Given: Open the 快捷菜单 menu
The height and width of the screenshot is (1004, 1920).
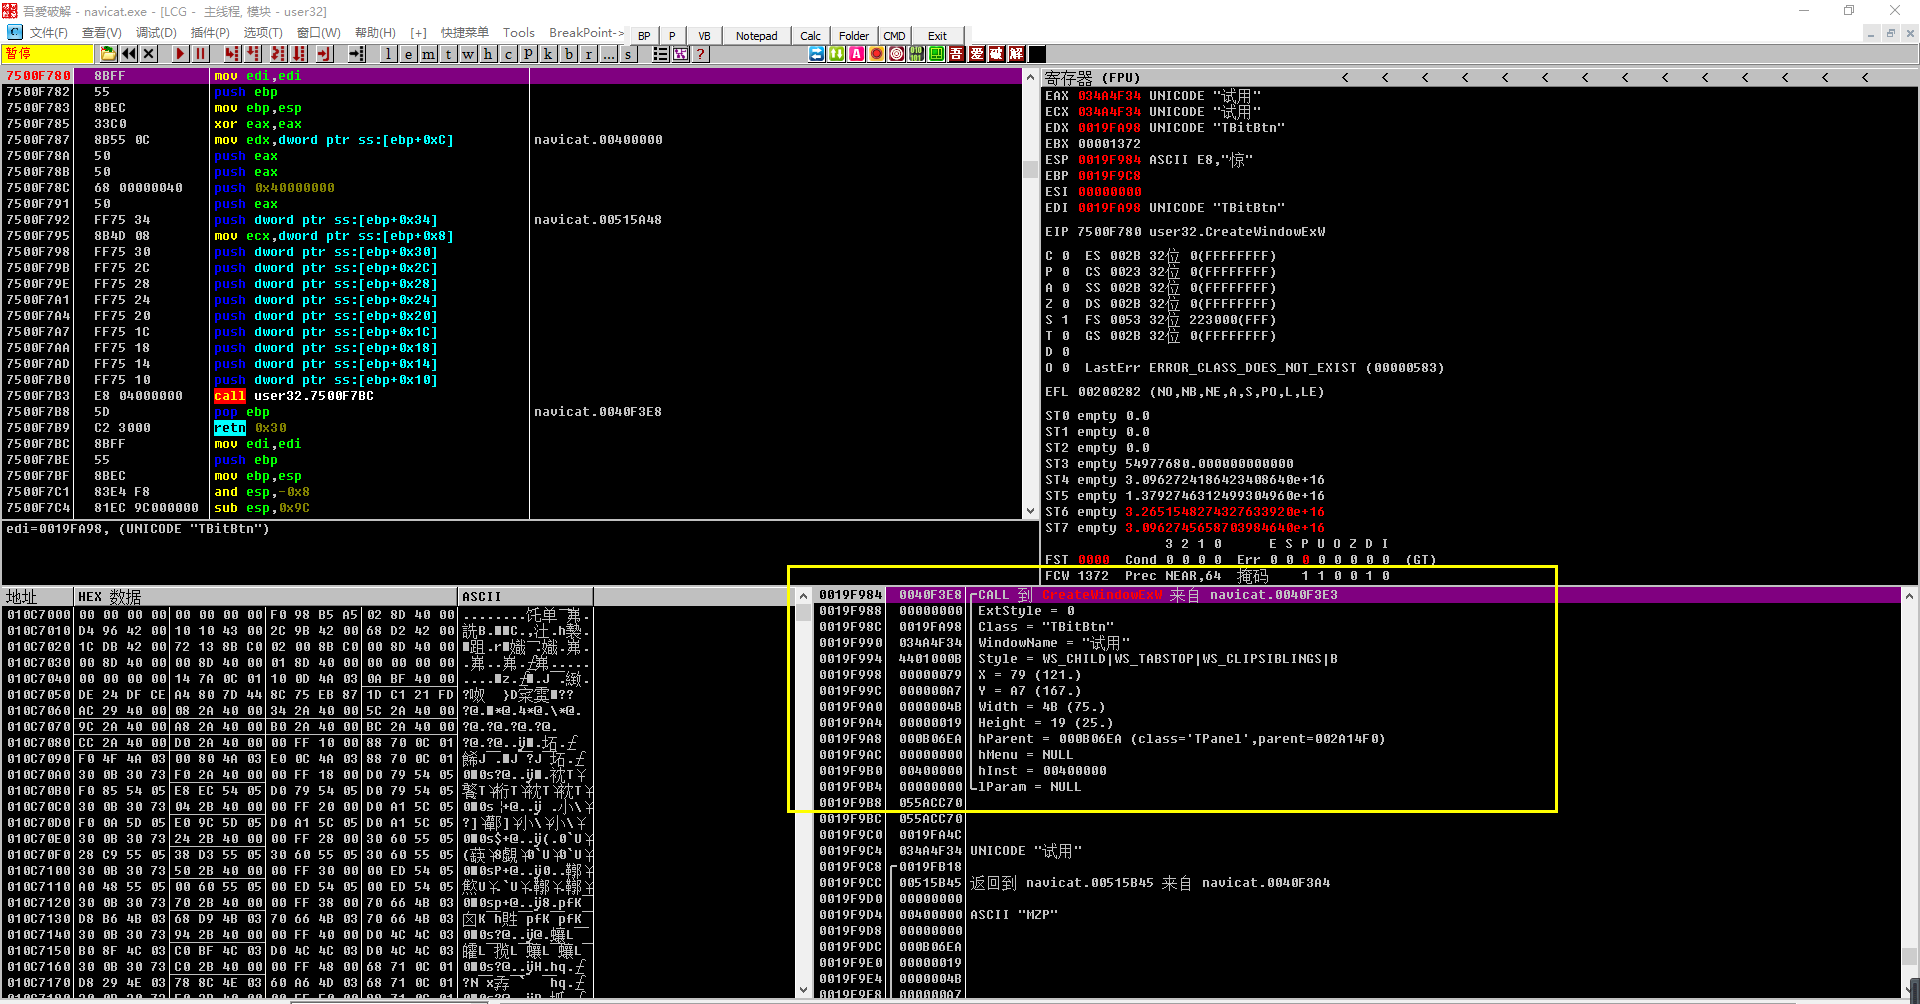Looking at the screenshot, I should pos(465,33).
